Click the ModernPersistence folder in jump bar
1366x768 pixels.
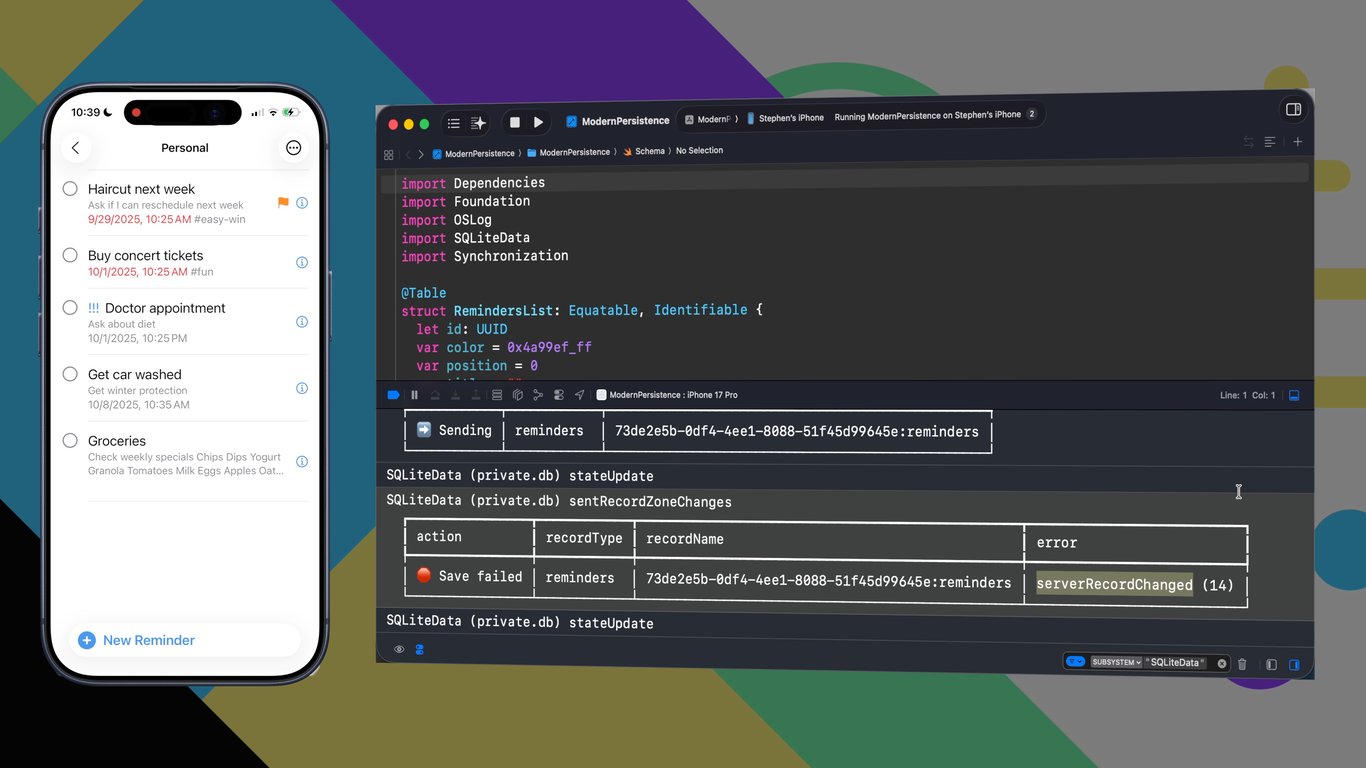tap(568, 152)
